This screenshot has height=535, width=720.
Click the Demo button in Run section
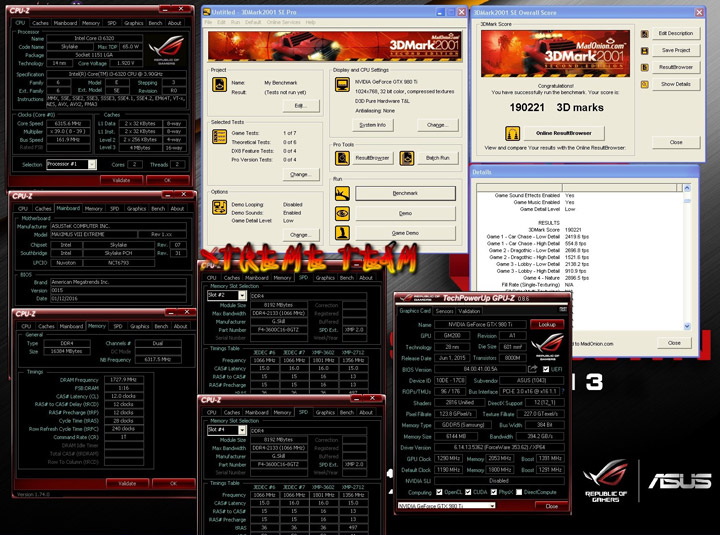click(x=405, y=214)
